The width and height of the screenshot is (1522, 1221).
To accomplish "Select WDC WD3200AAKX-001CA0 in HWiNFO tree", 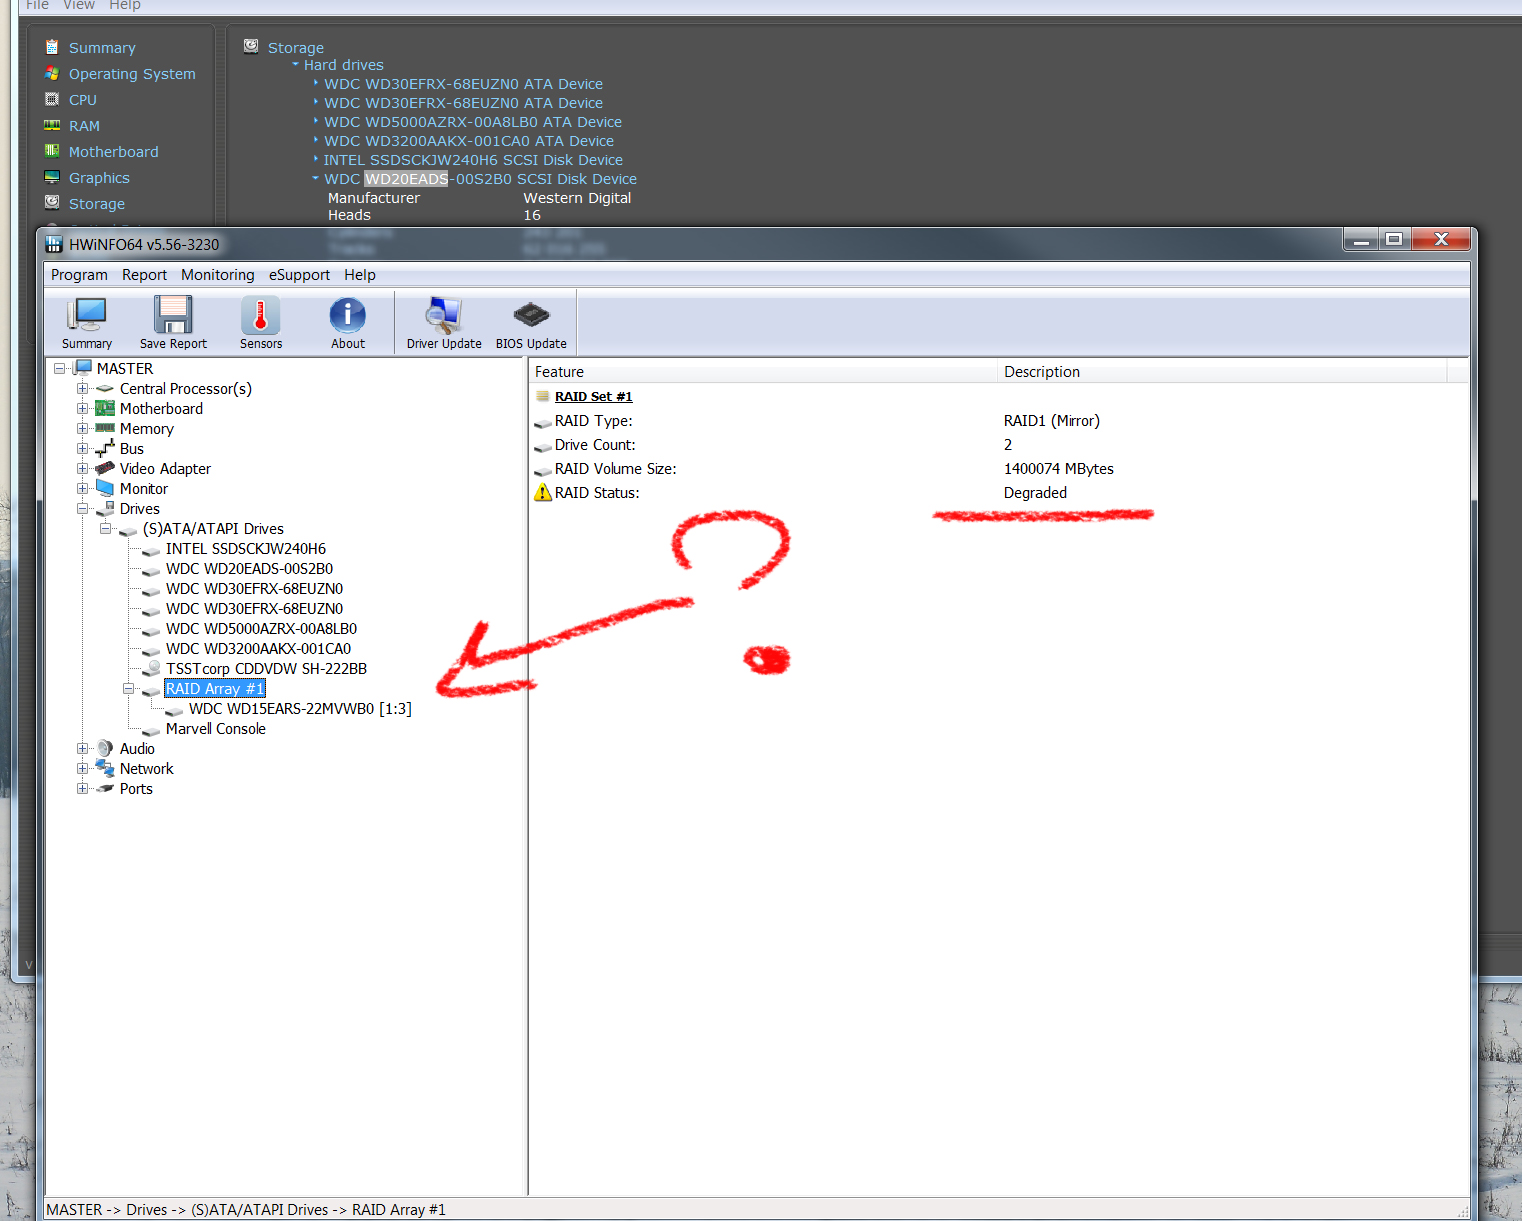I will (259, 649).
